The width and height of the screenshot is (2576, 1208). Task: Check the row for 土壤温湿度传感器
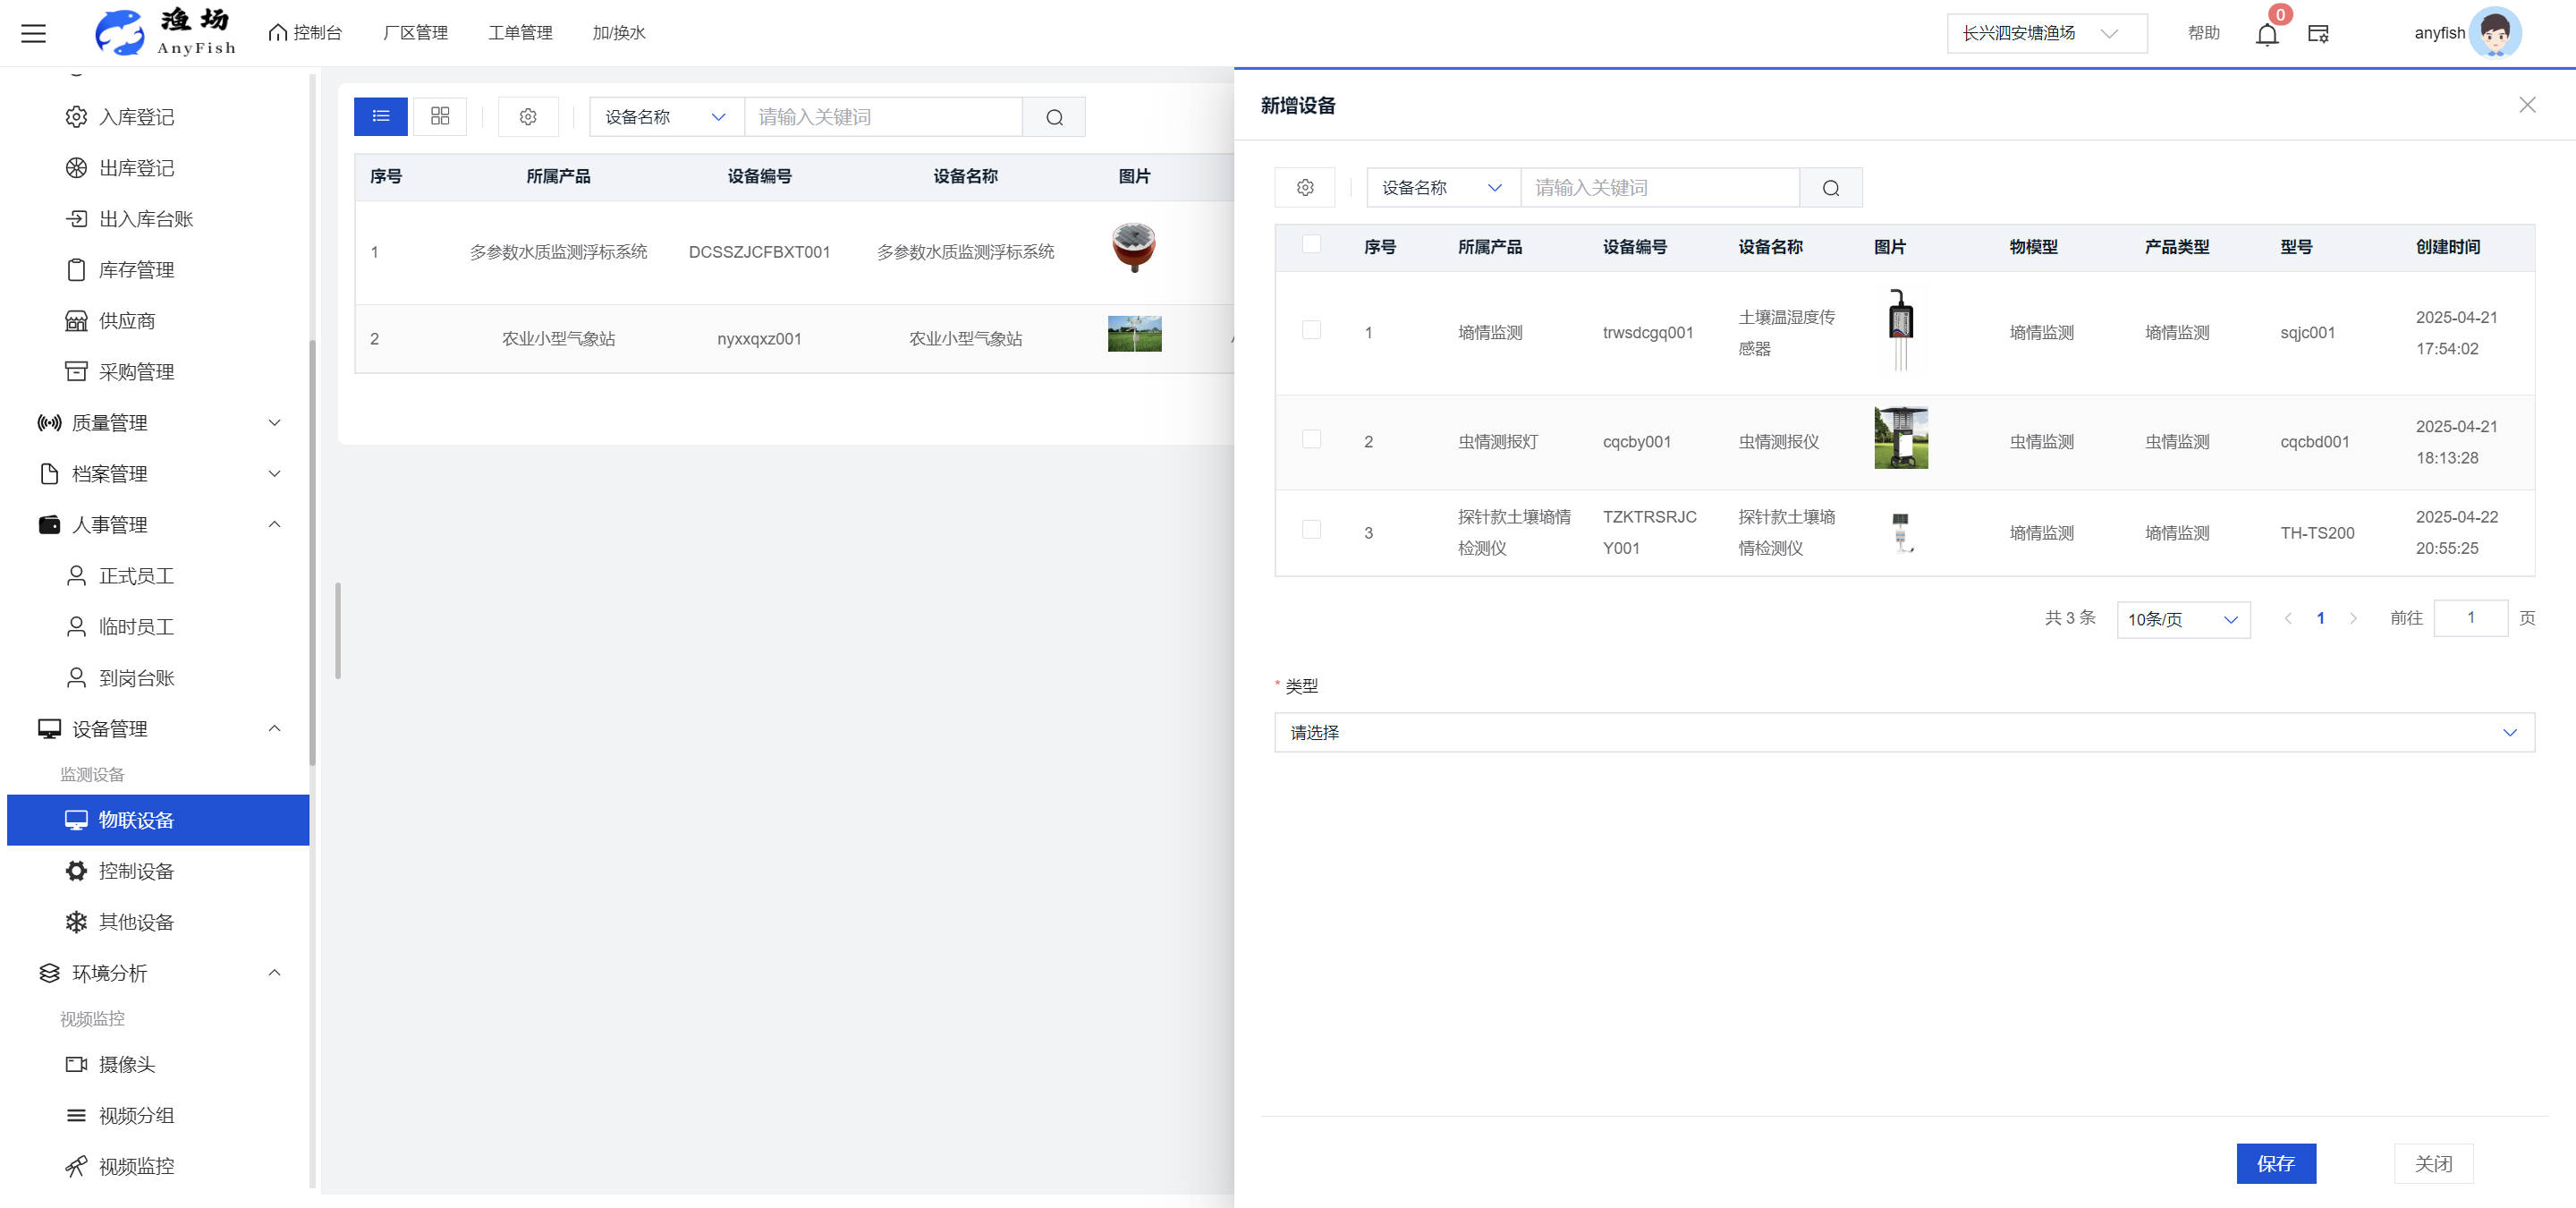coord(1311,331)
